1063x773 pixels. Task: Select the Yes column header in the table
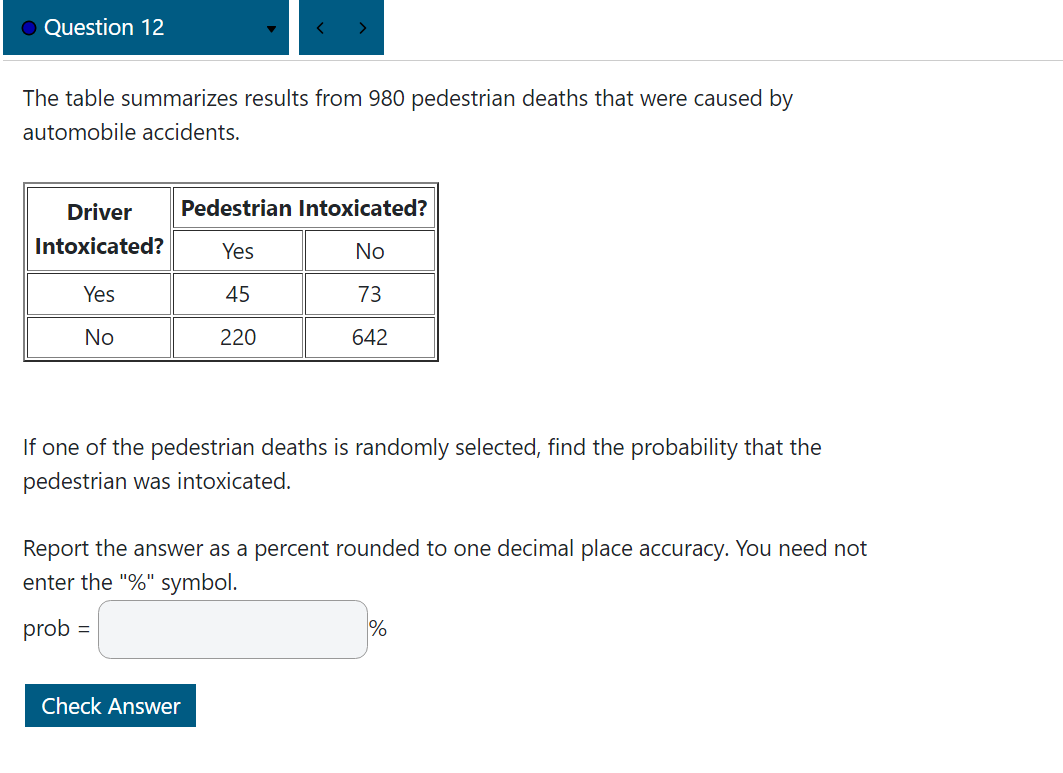237,250
